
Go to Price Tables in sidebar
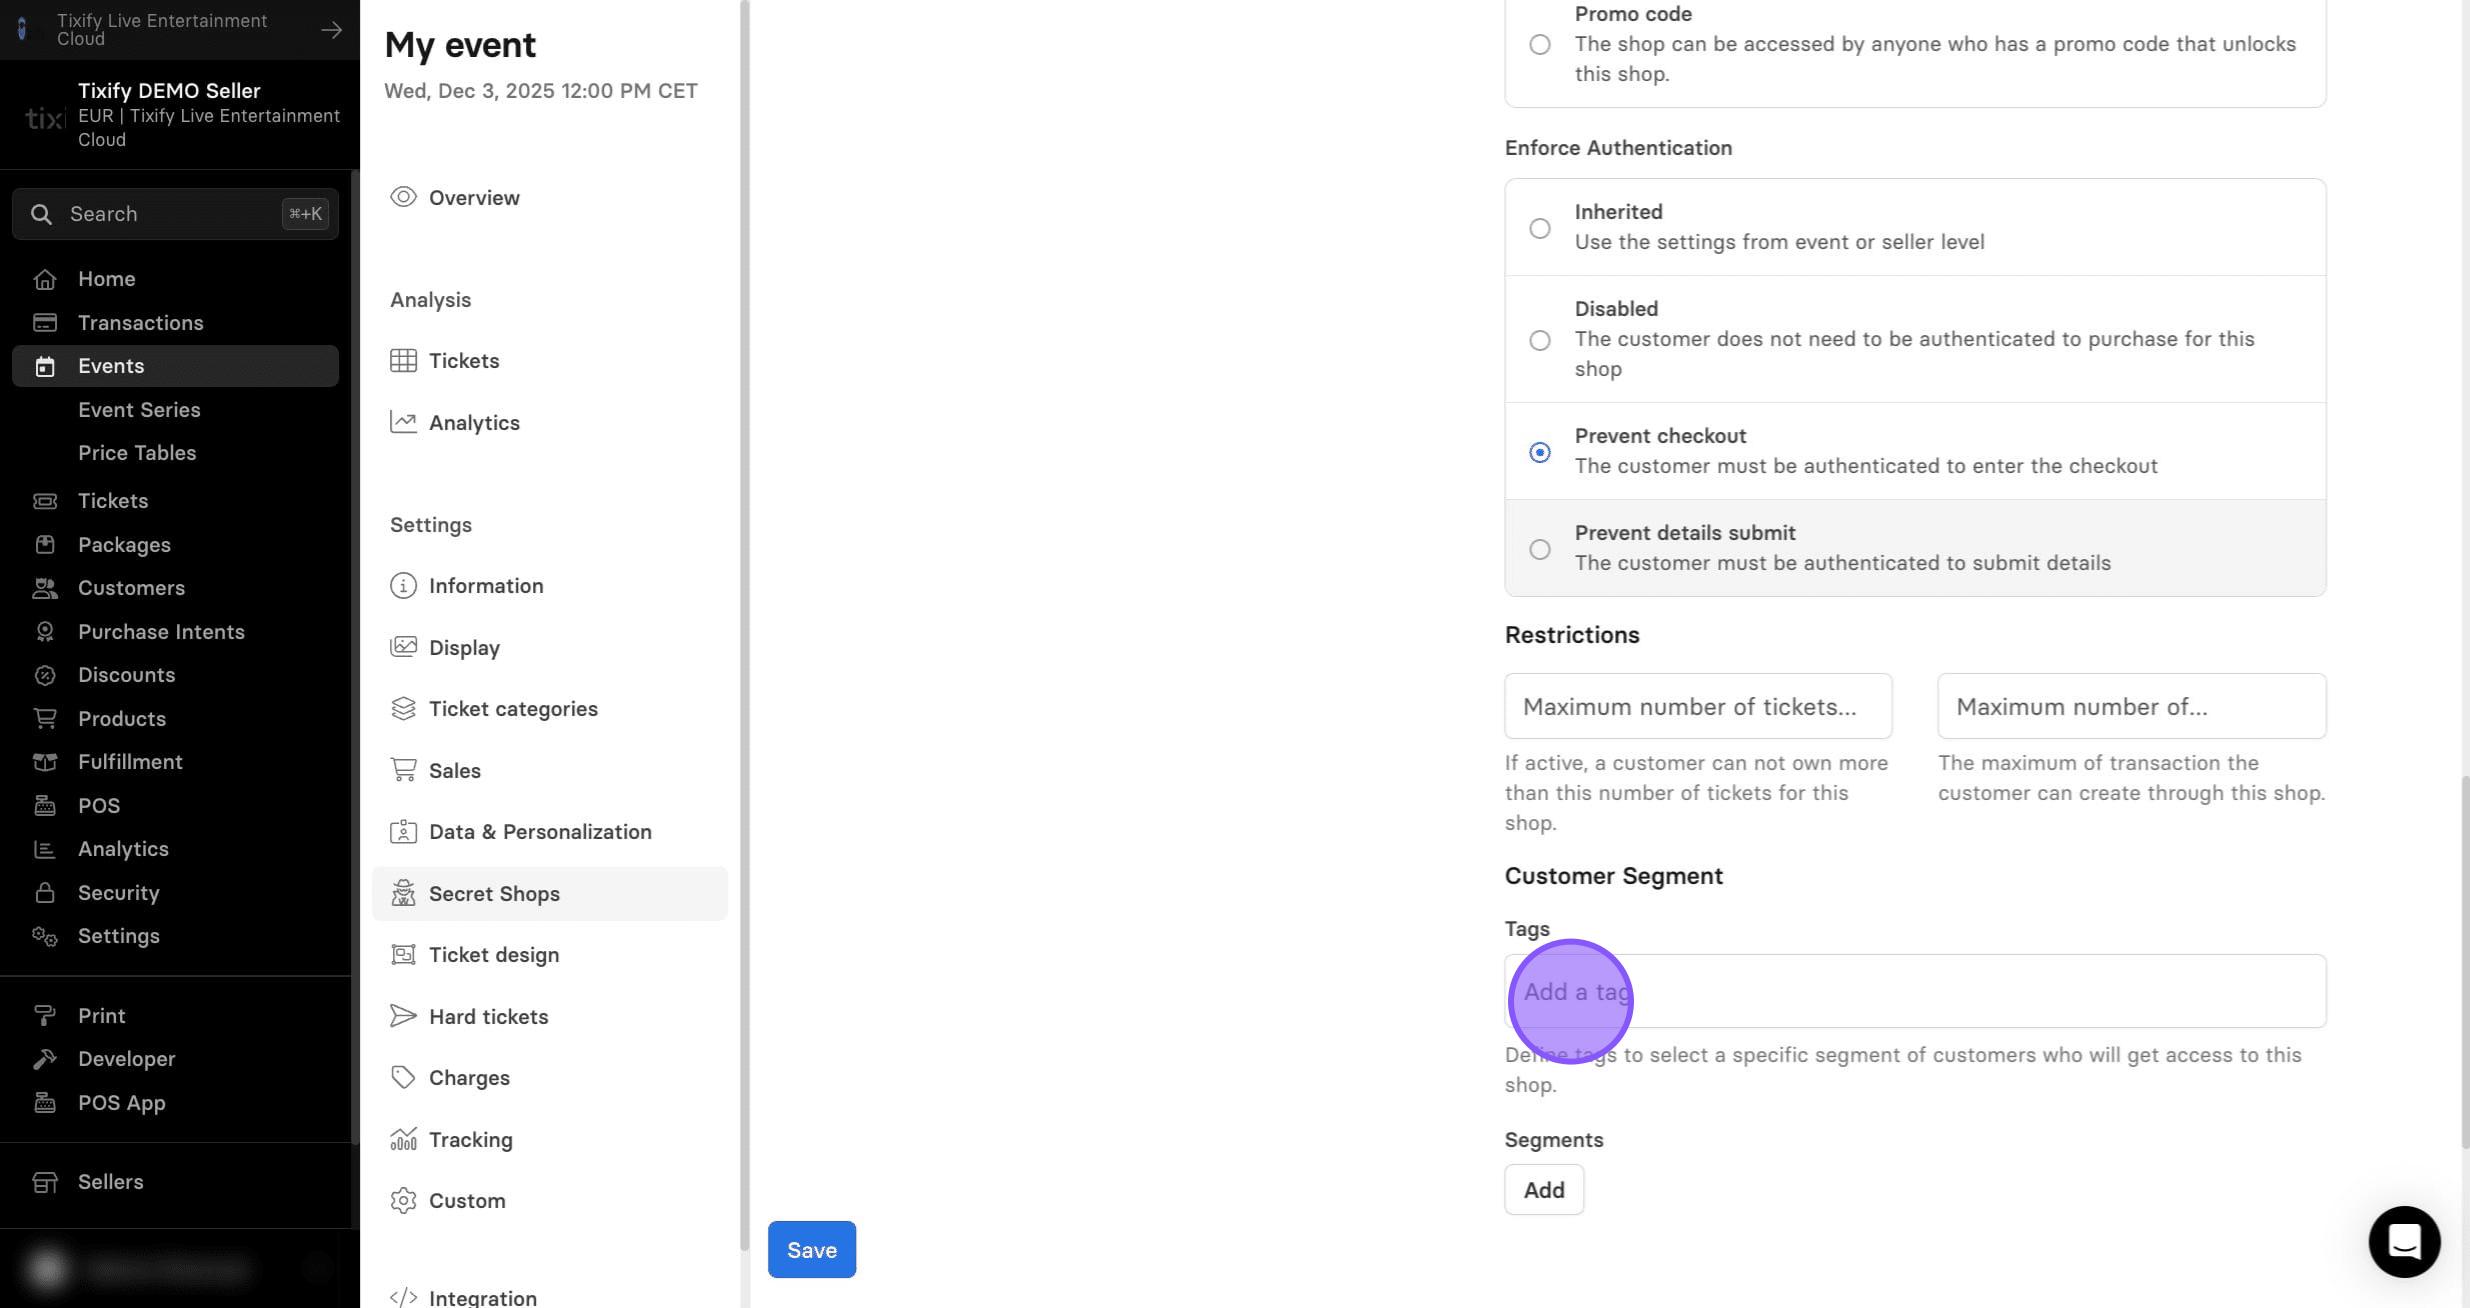[137, 453]
